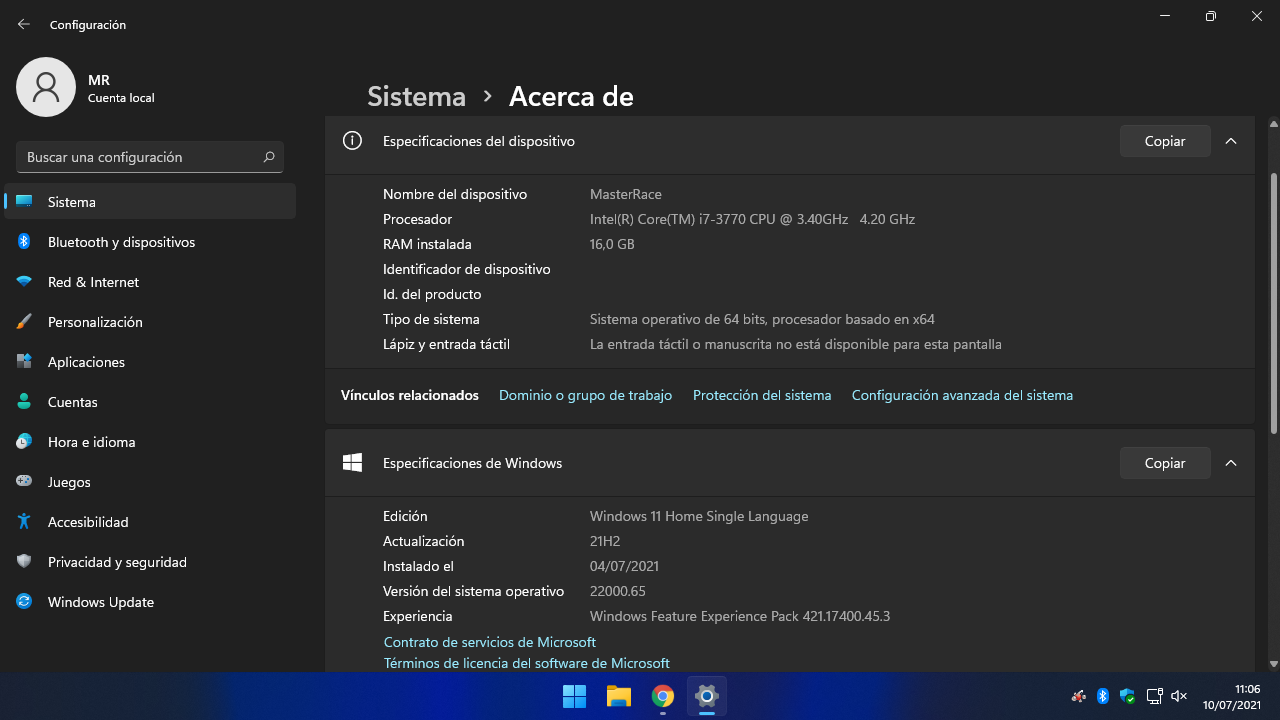Screen dimensions: 1280x720
Task: Collapse Especificaciones del dispositivo section
Action: point(1231,141)
